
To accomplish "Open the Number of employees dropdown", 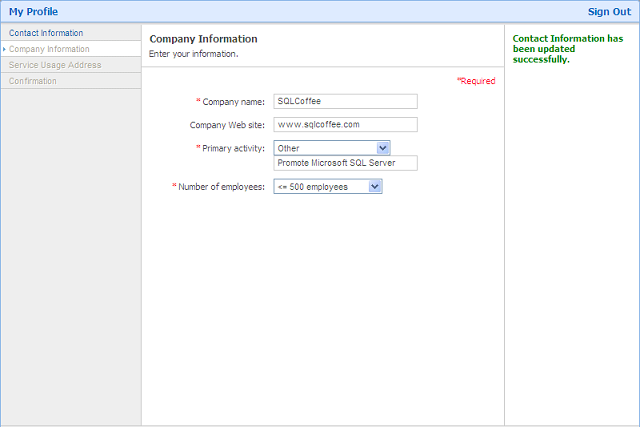I will [x=375, y=186].
